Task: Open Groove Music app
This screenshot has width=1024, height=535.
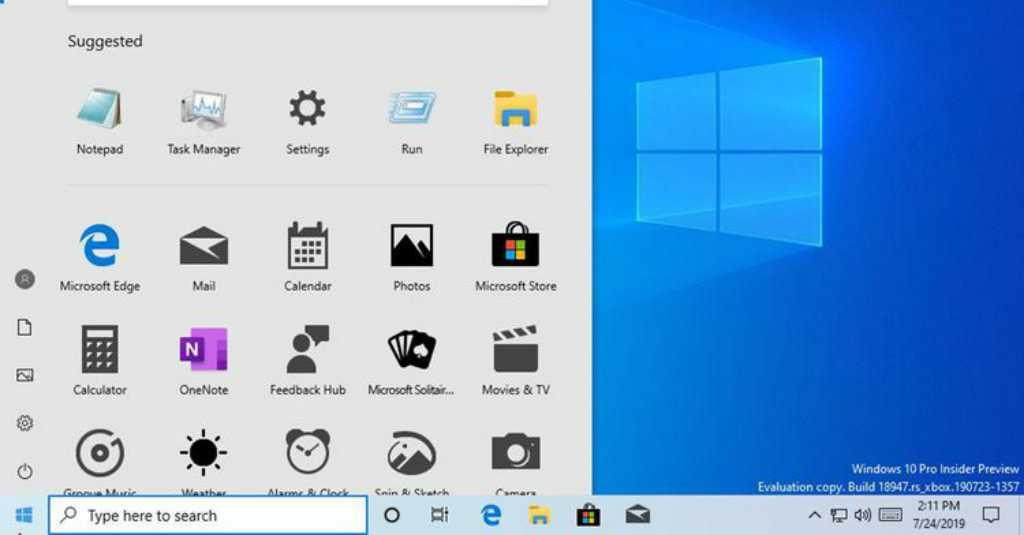Action: (x=99, y=461)
